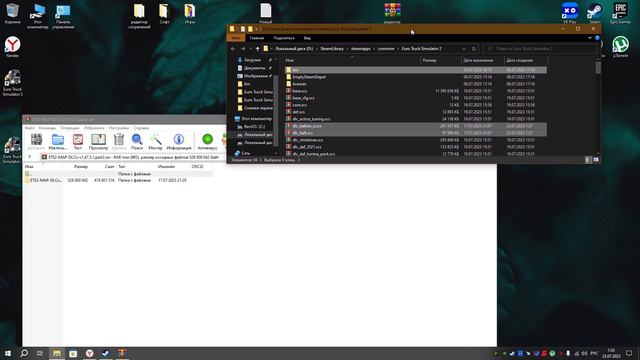
Task: Refresh the Explorer folder view
Action: pyautogui.click(x=474, y=49)
